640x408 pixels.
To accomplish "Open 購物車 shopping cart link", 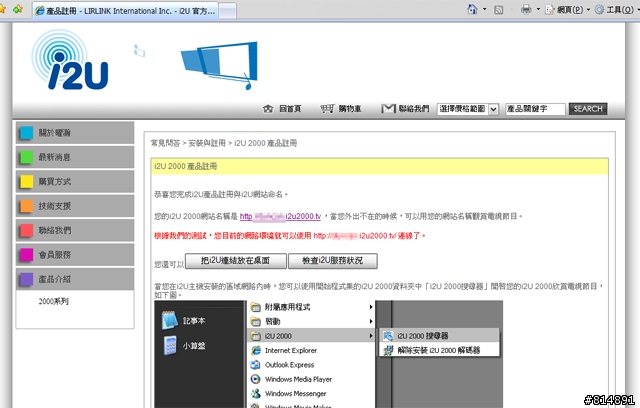I will [x=350, y=109].
